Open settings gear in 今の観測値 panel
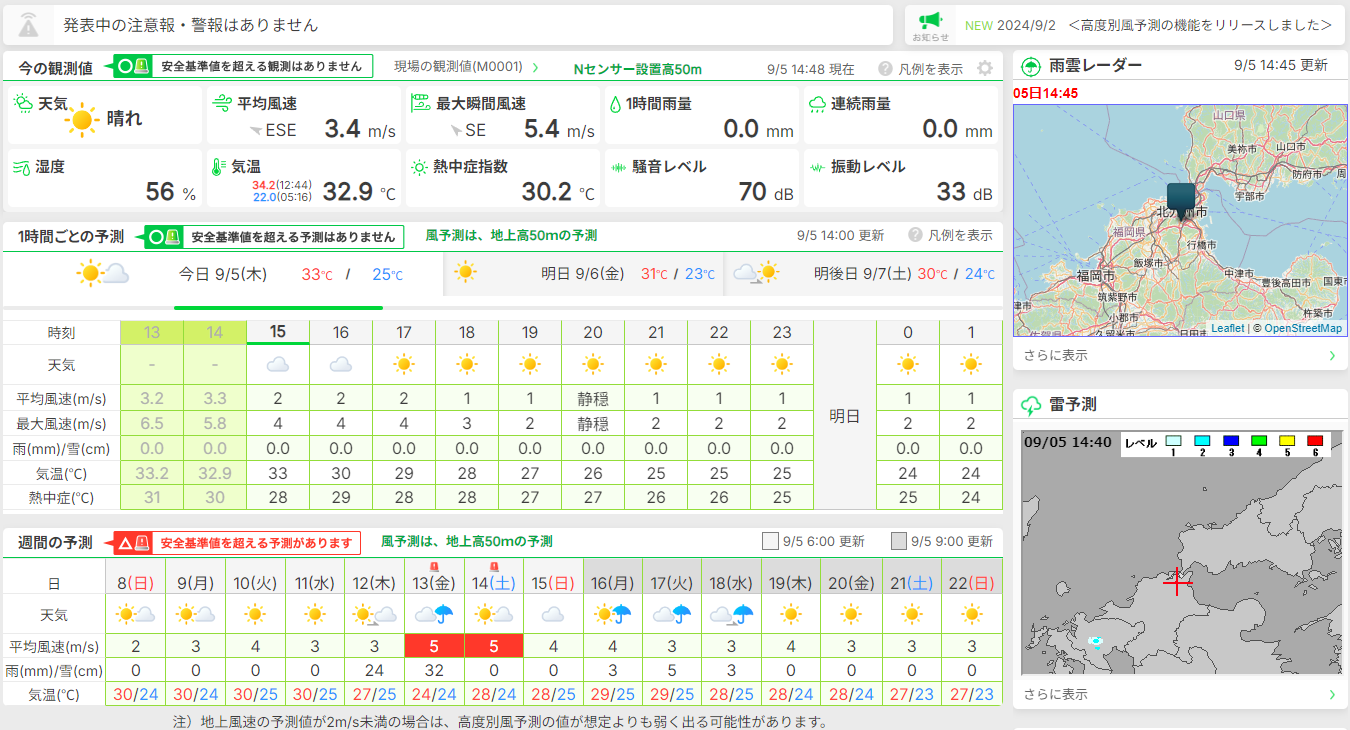1350x730 pixels. tap(985, 68)
